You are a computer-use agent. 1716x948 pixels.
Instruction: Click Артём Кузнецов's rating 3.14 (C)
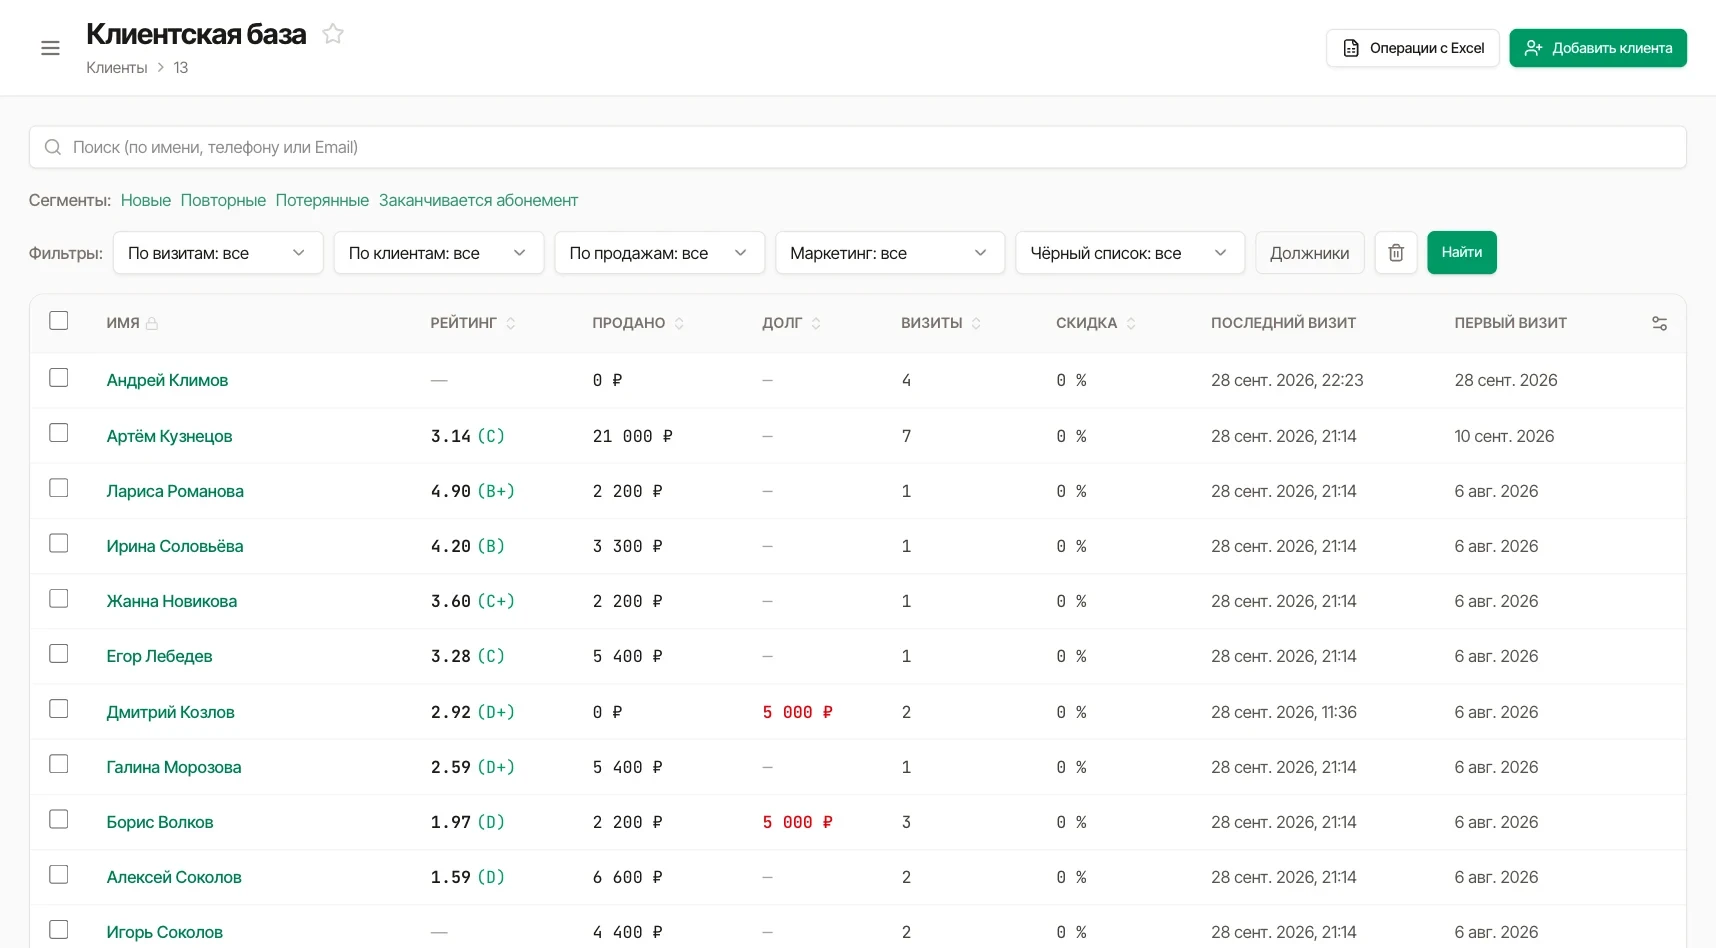point(467,436)
